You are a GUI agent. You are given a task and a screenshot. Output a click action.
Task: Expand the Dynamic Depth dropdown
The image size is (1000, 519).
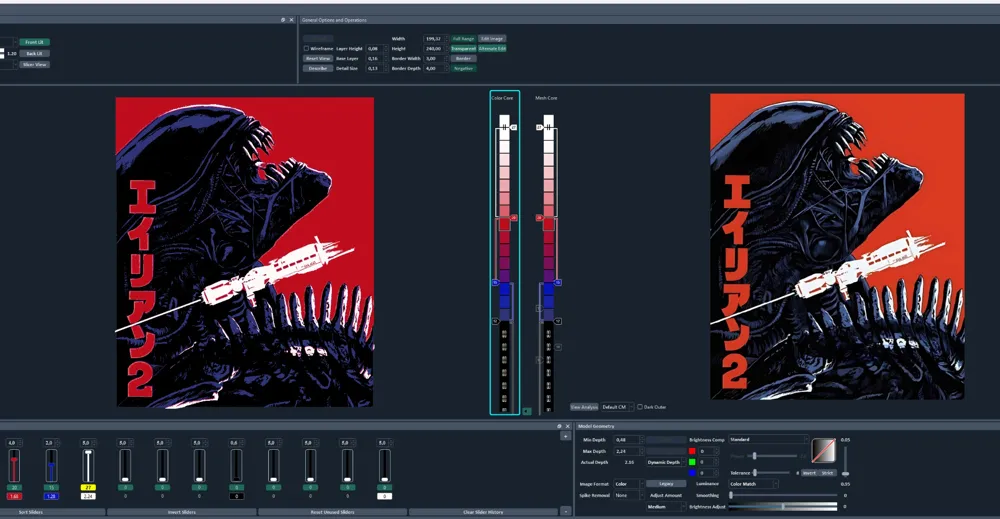[x=666, y=462]
